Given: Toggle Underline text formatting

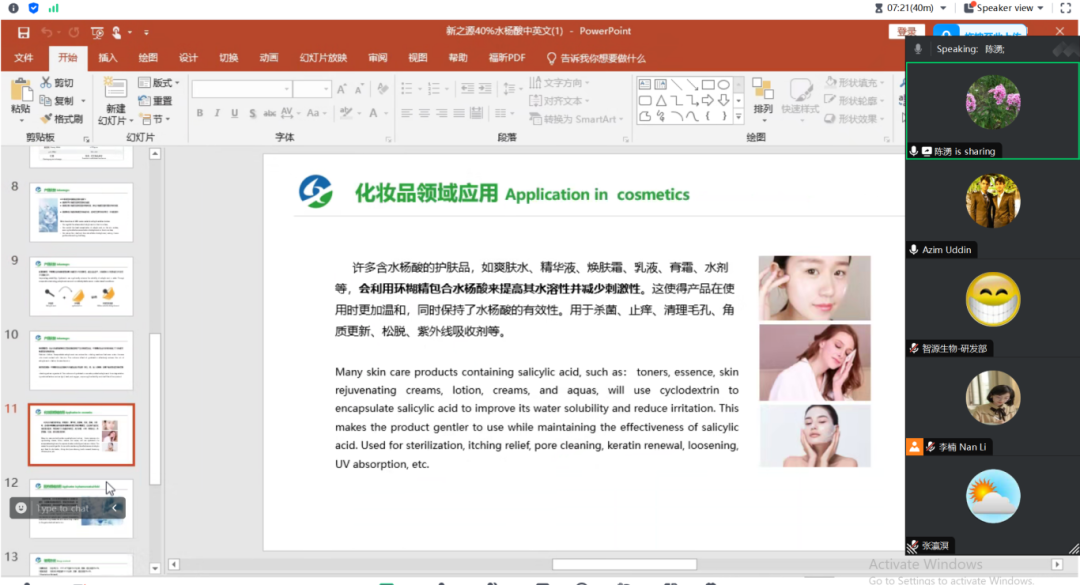Looking at the screenshot, I should pyautogui.click(x=236, y=113).
